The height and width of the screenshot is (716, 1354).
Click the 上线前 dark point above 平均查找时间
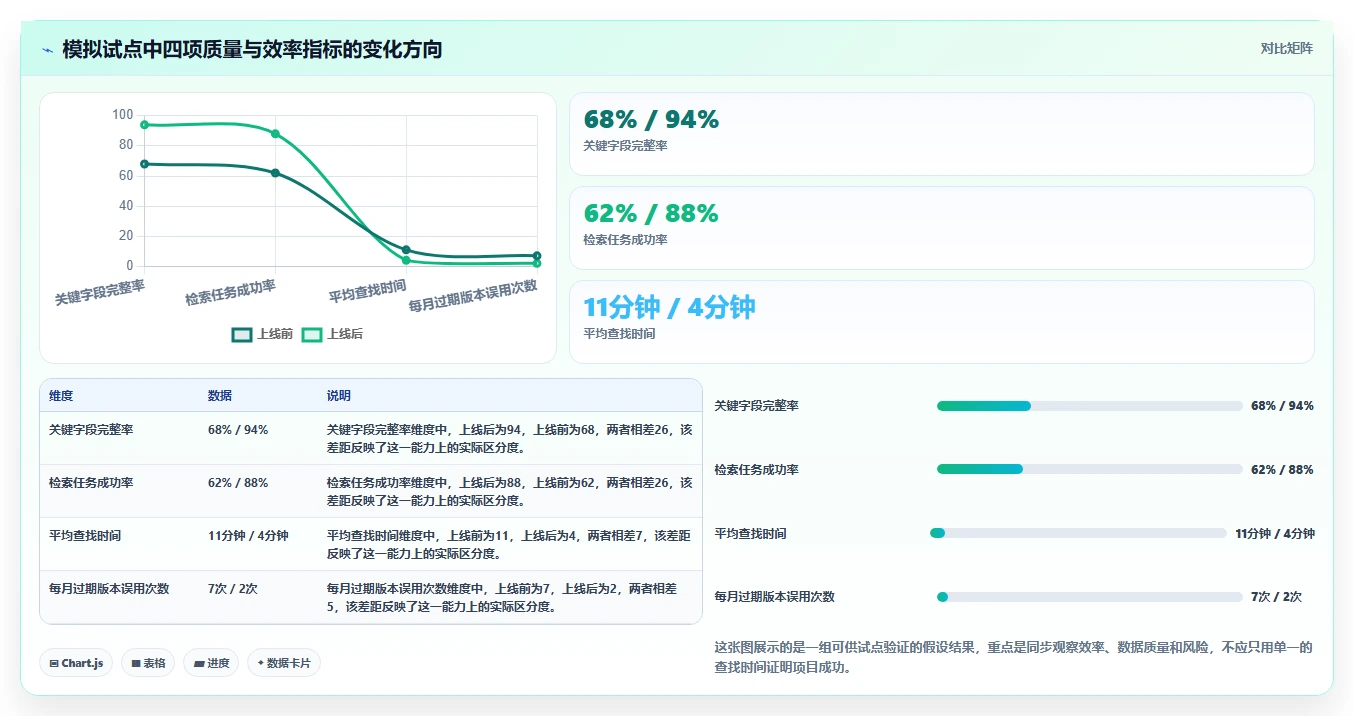point(406,250)
